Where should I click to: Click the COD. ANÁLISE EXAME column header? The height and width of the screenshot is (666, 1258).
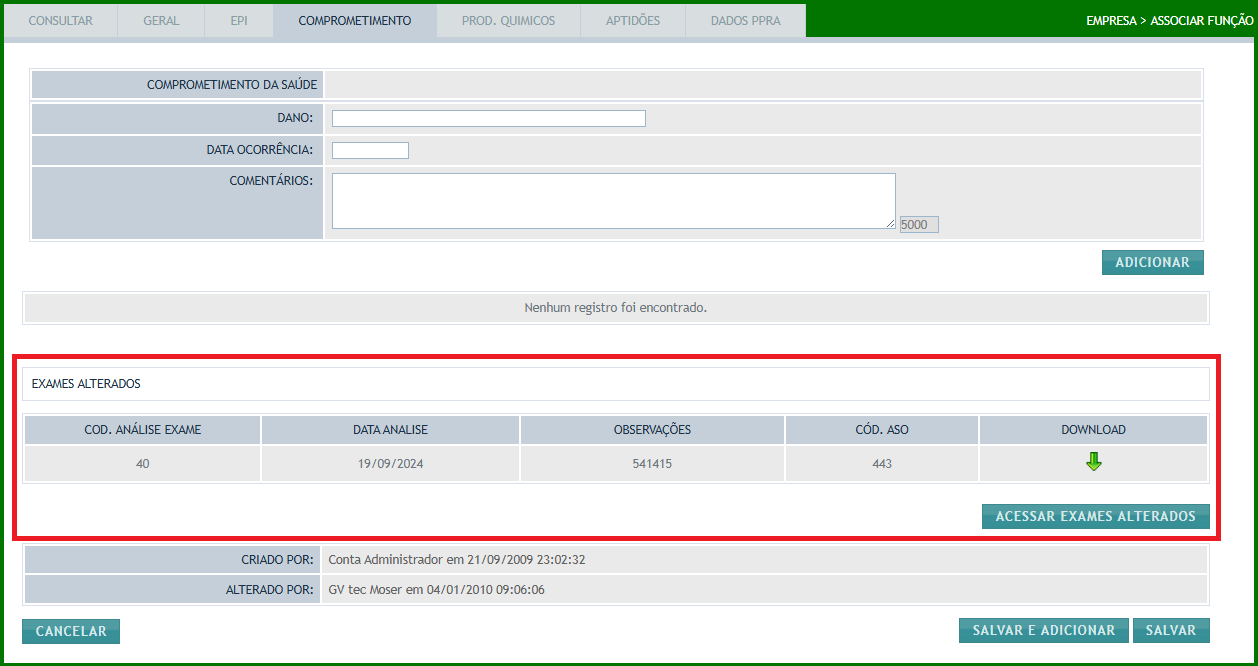[x=143, y=430]
